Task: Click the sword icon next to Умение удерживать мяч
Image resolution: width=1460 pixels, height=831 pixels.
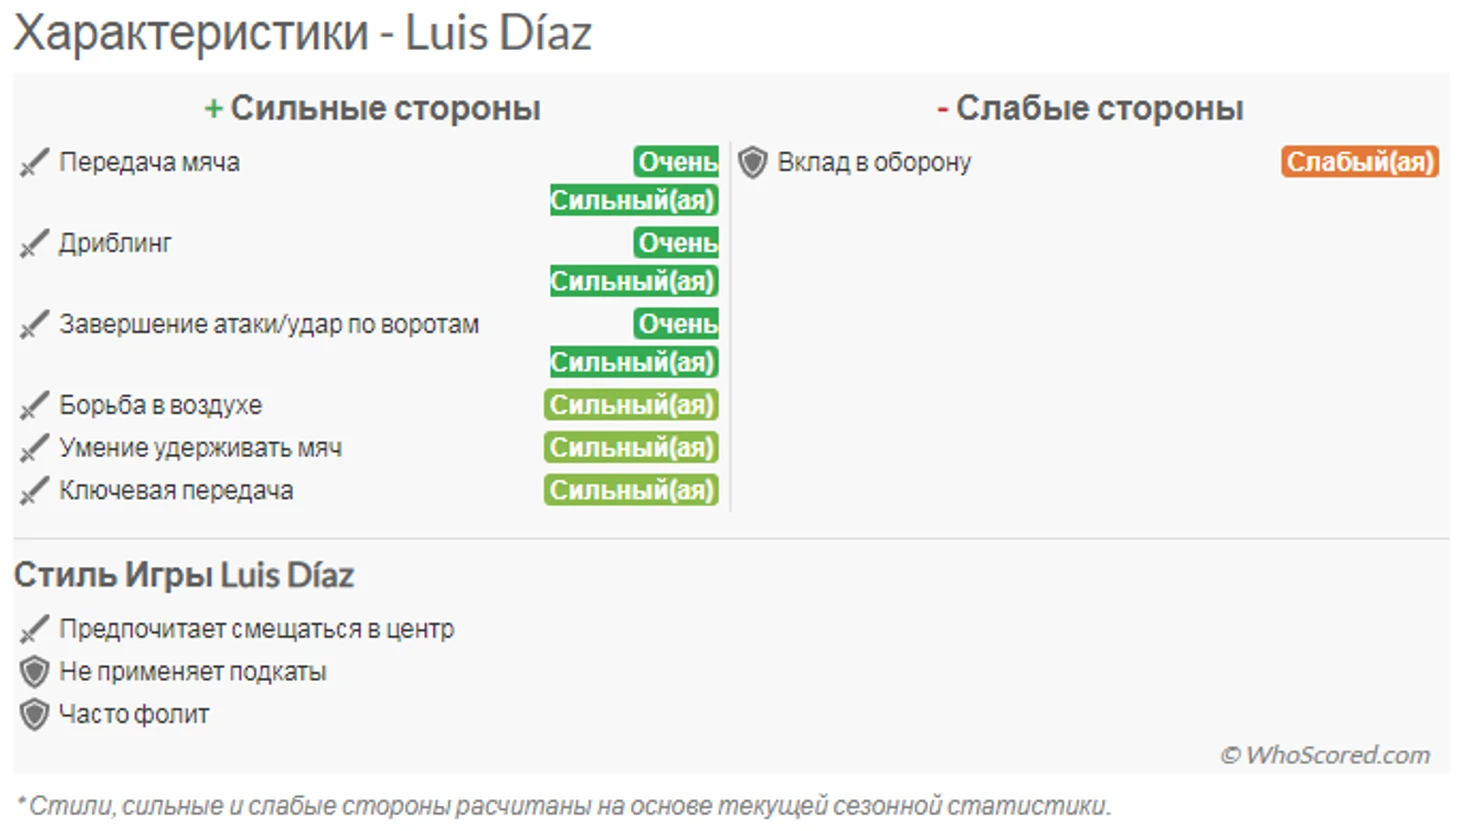Action: pos(34,448)
